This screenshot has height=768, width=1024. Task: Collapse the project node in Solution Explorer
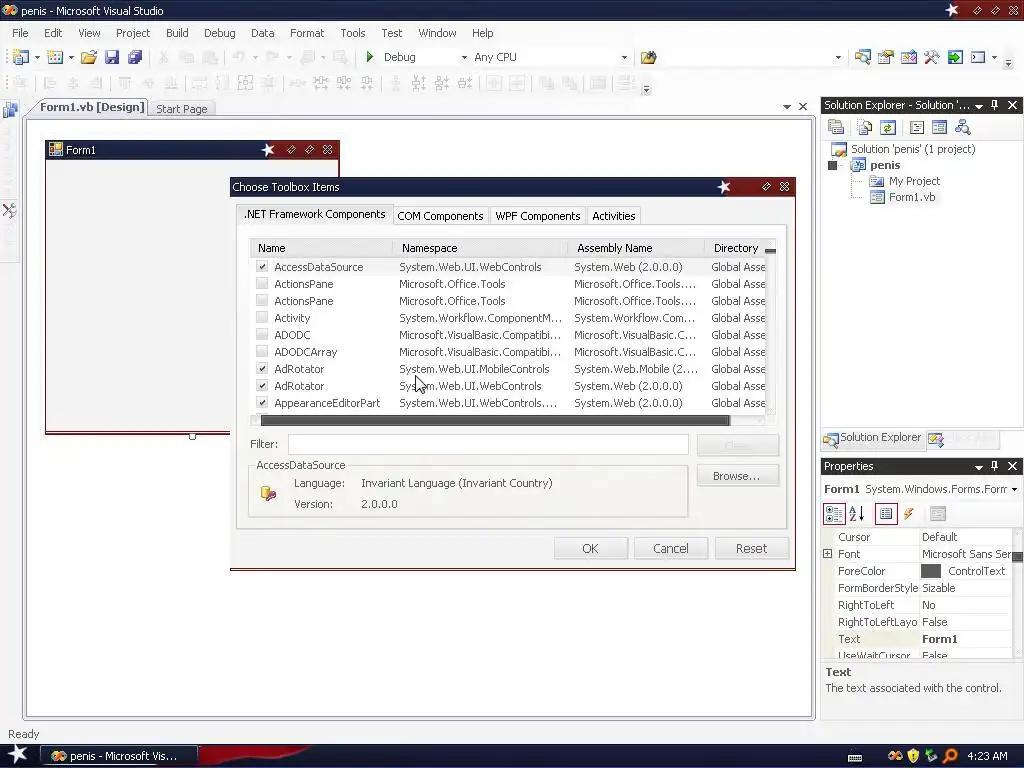(x=832, y=165)
